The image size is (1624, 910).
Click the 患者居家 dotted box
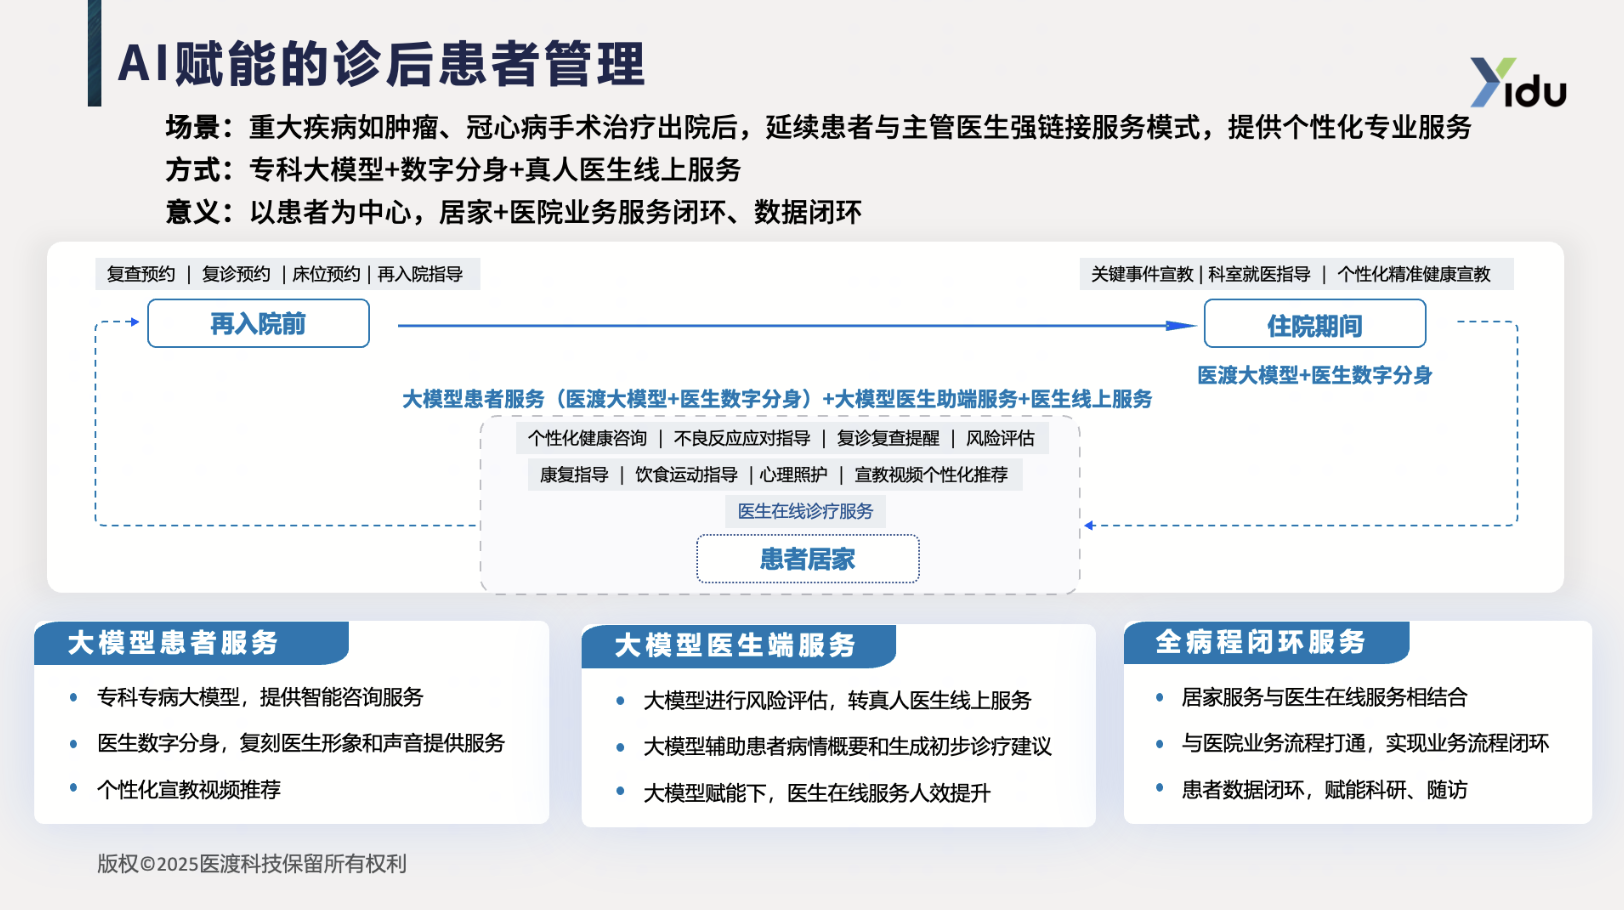807,559
